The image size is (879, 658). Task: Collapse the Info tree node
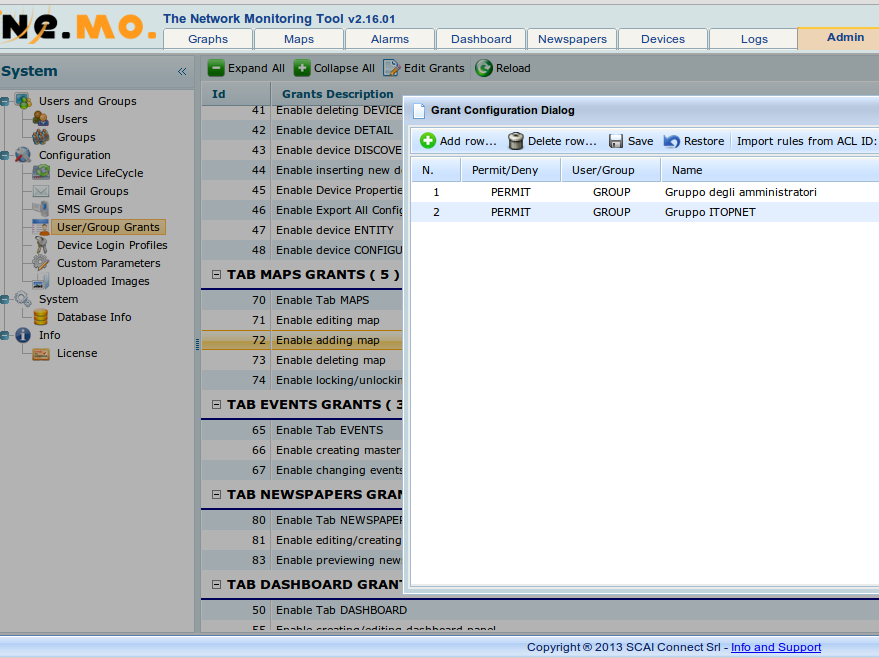(x=4, y=335)
